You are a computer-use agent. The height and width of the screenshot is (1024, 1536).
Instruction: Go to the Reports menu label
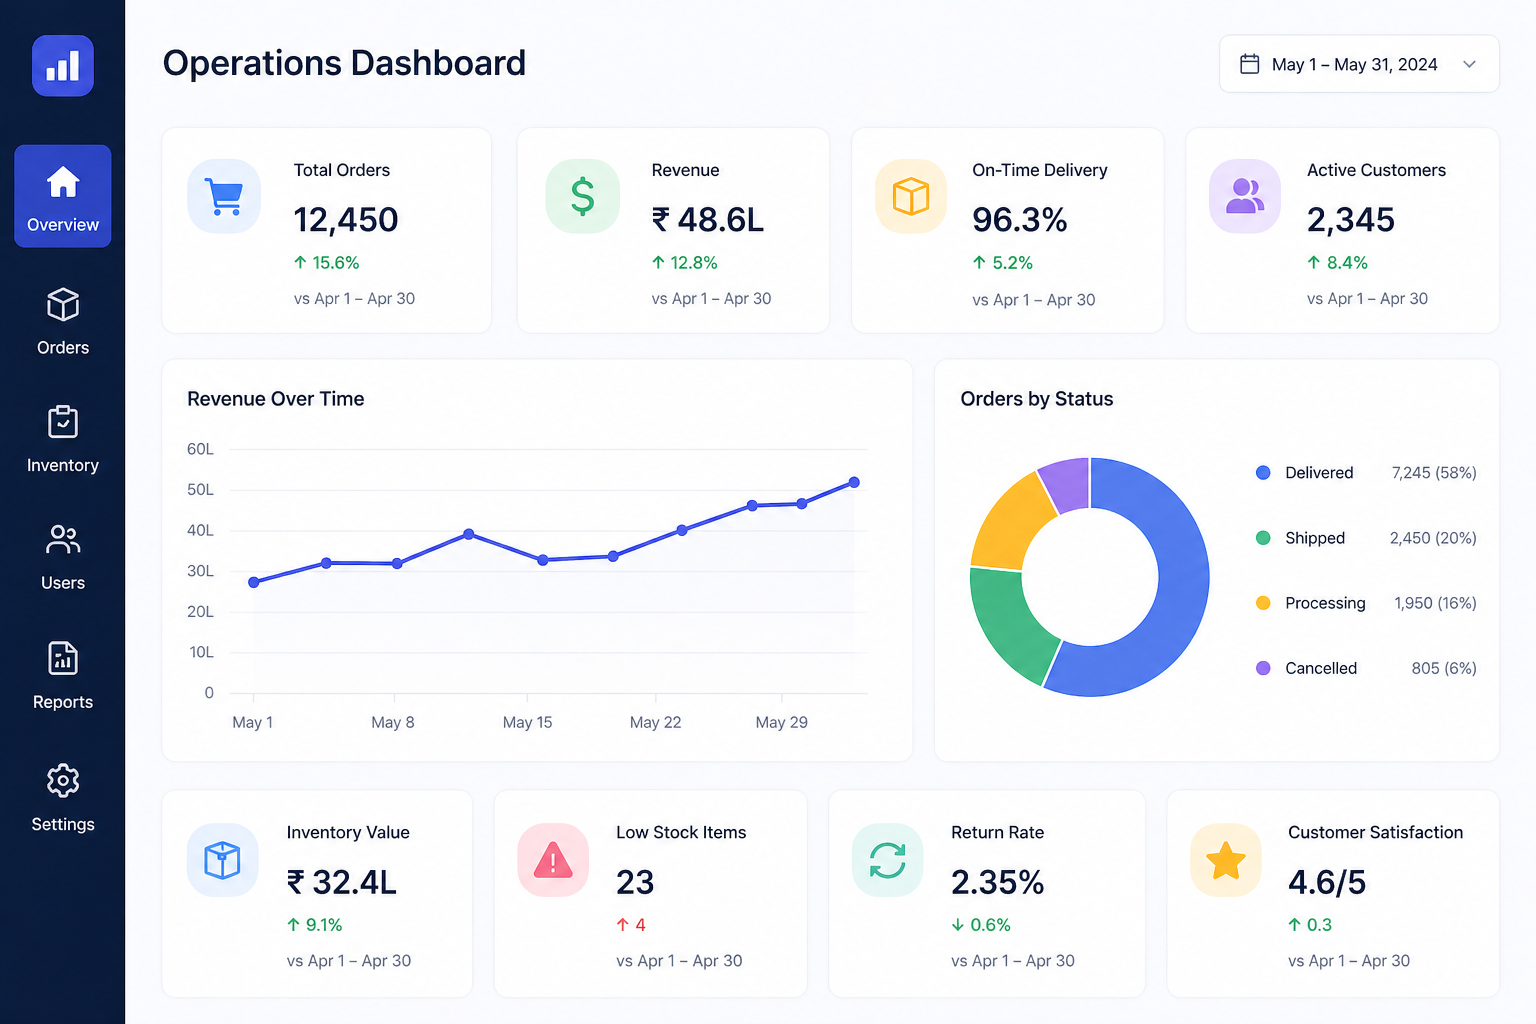[x=63, y=702]
